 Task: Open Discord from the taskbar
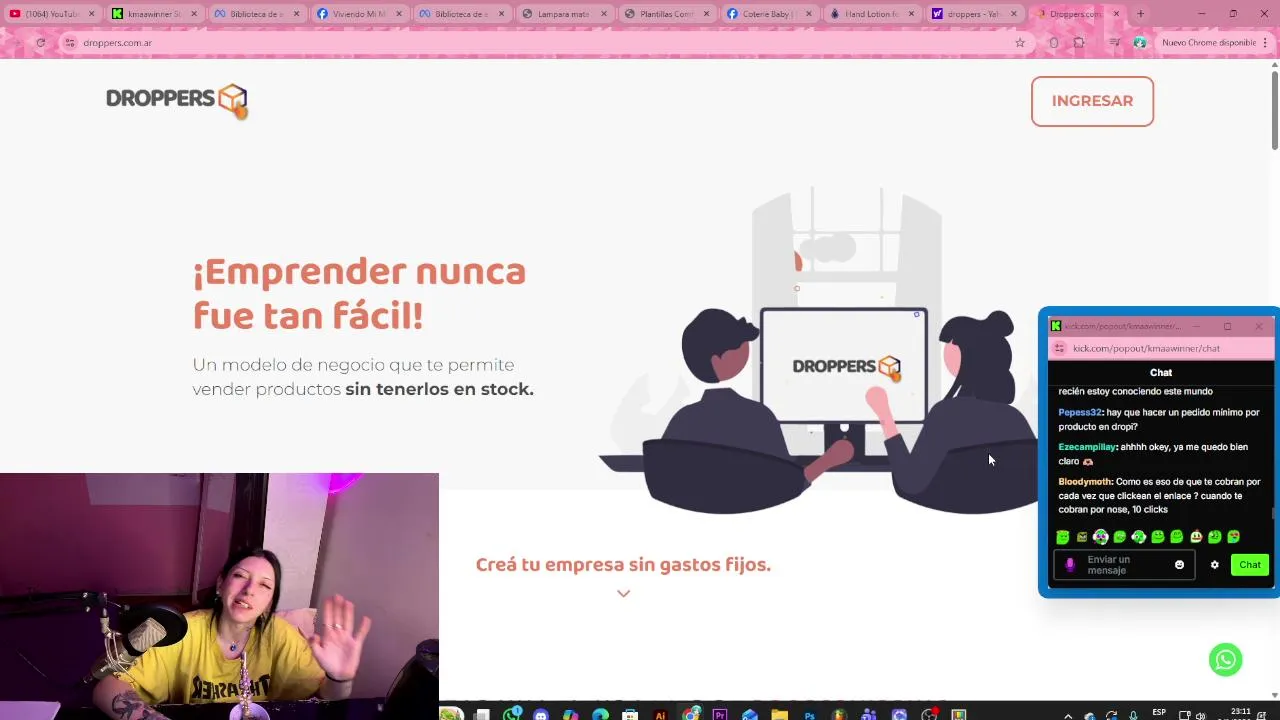click(541, 714)
